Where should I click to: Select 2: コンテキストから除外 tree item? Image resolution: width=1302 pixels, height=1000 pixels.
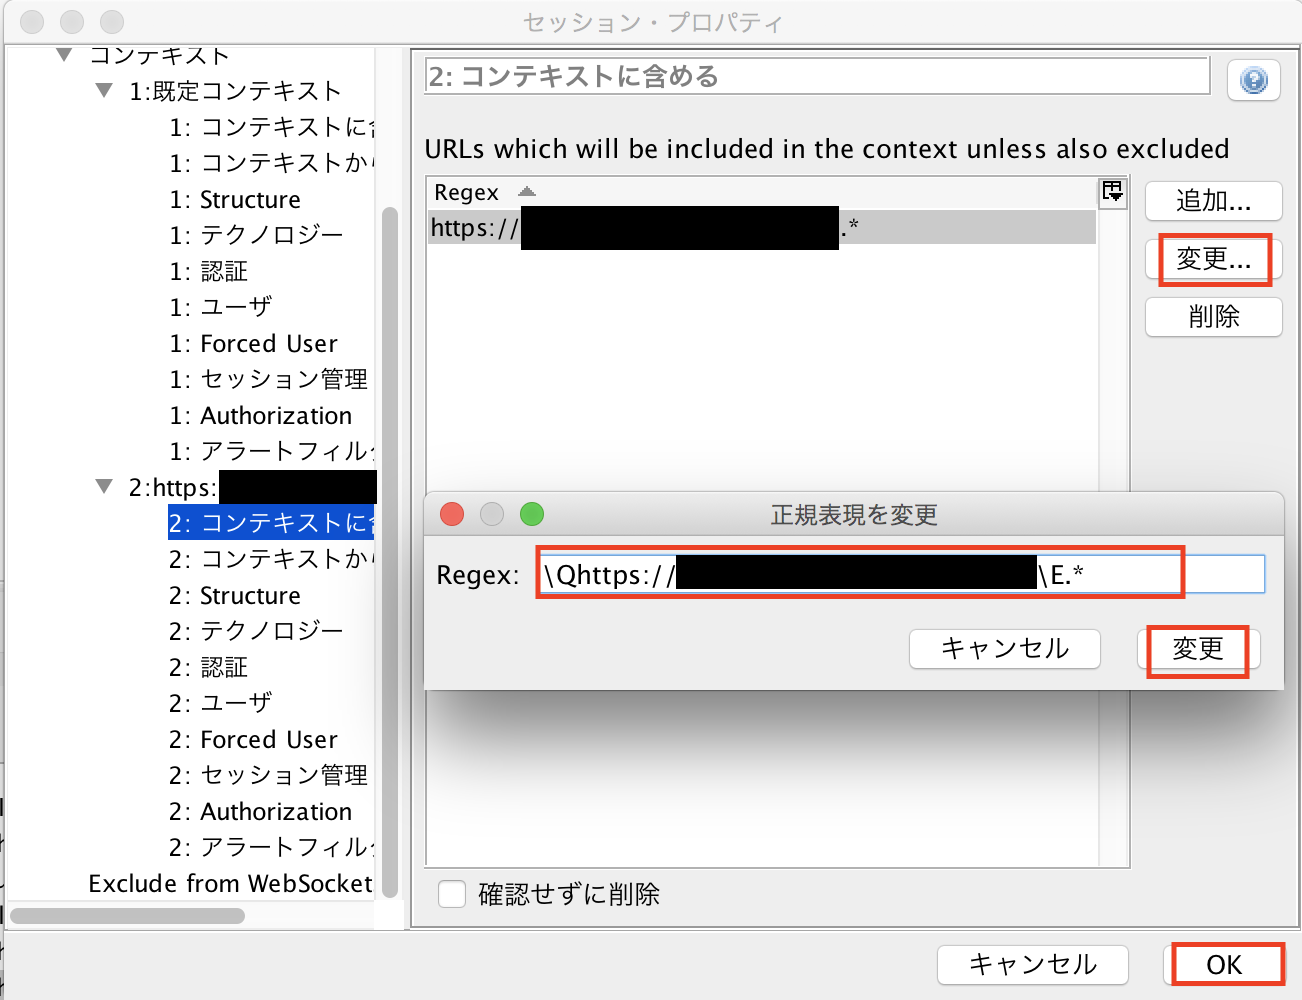tap(271, 559)
